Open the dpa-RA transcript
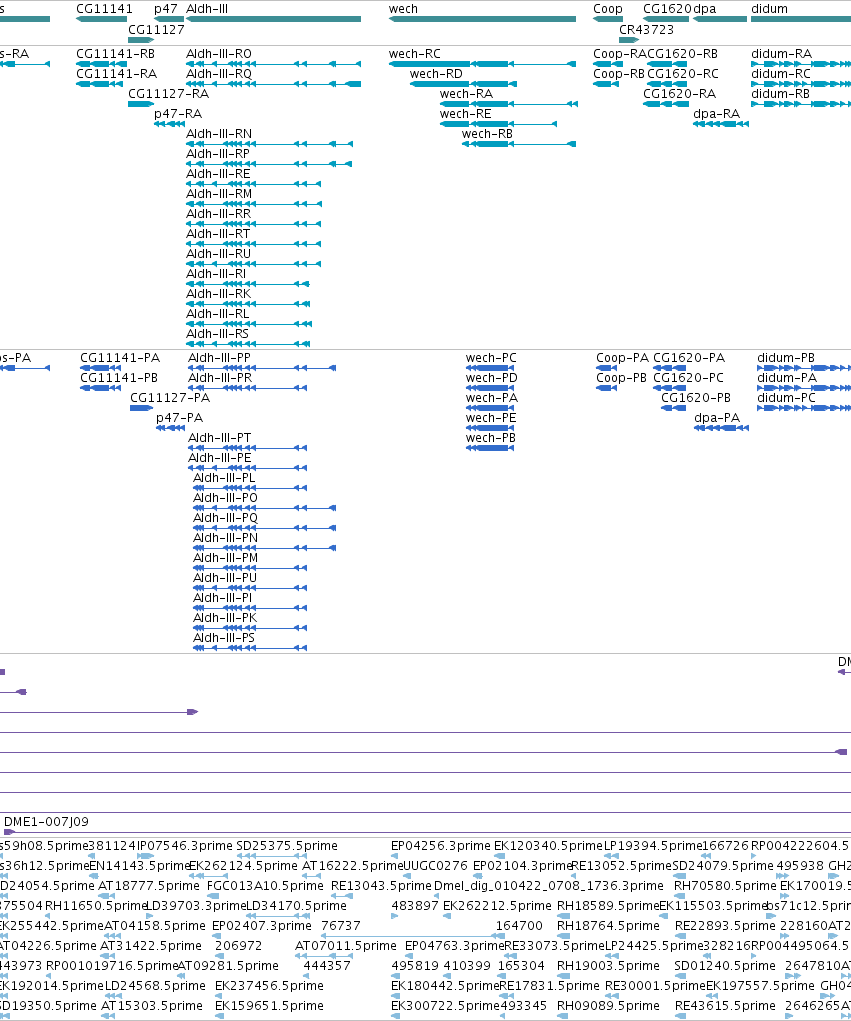The image size is (851, 1021). coord(717,114)
